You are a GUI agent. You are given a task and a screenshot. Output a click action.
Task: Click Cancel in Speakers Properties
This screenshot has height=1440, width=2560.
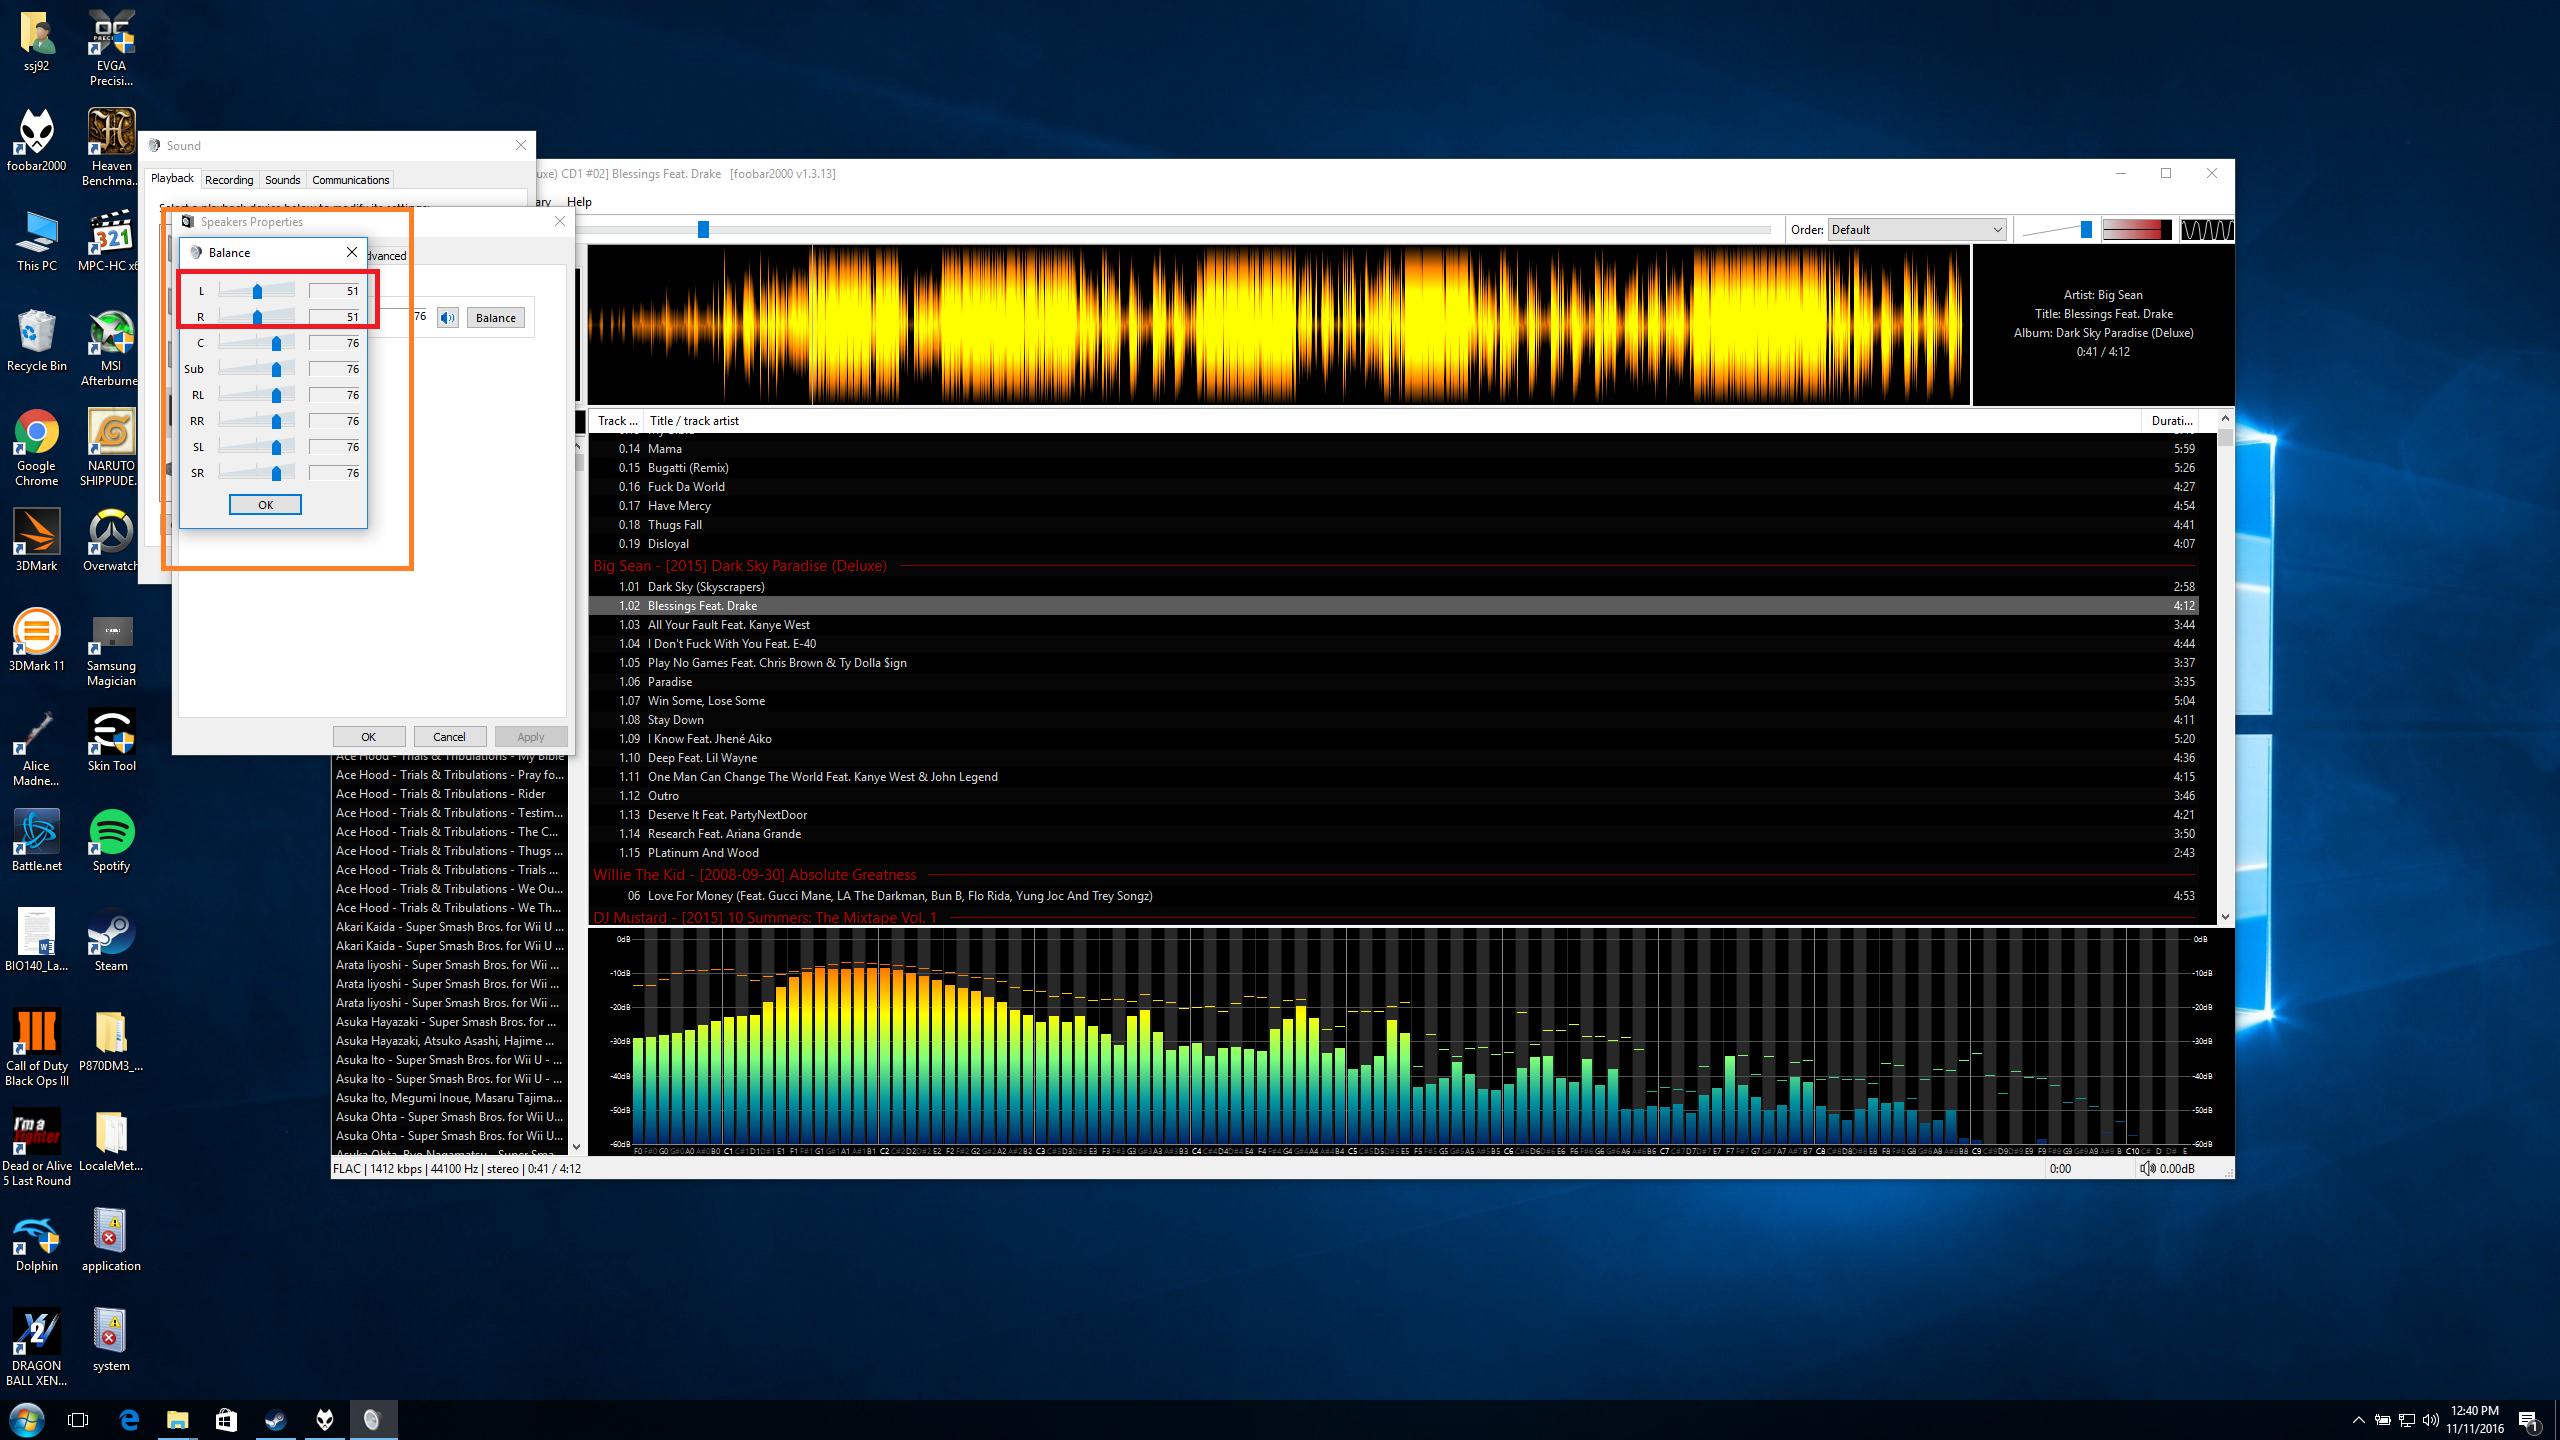pyautogui.click(x=449, y=737)
